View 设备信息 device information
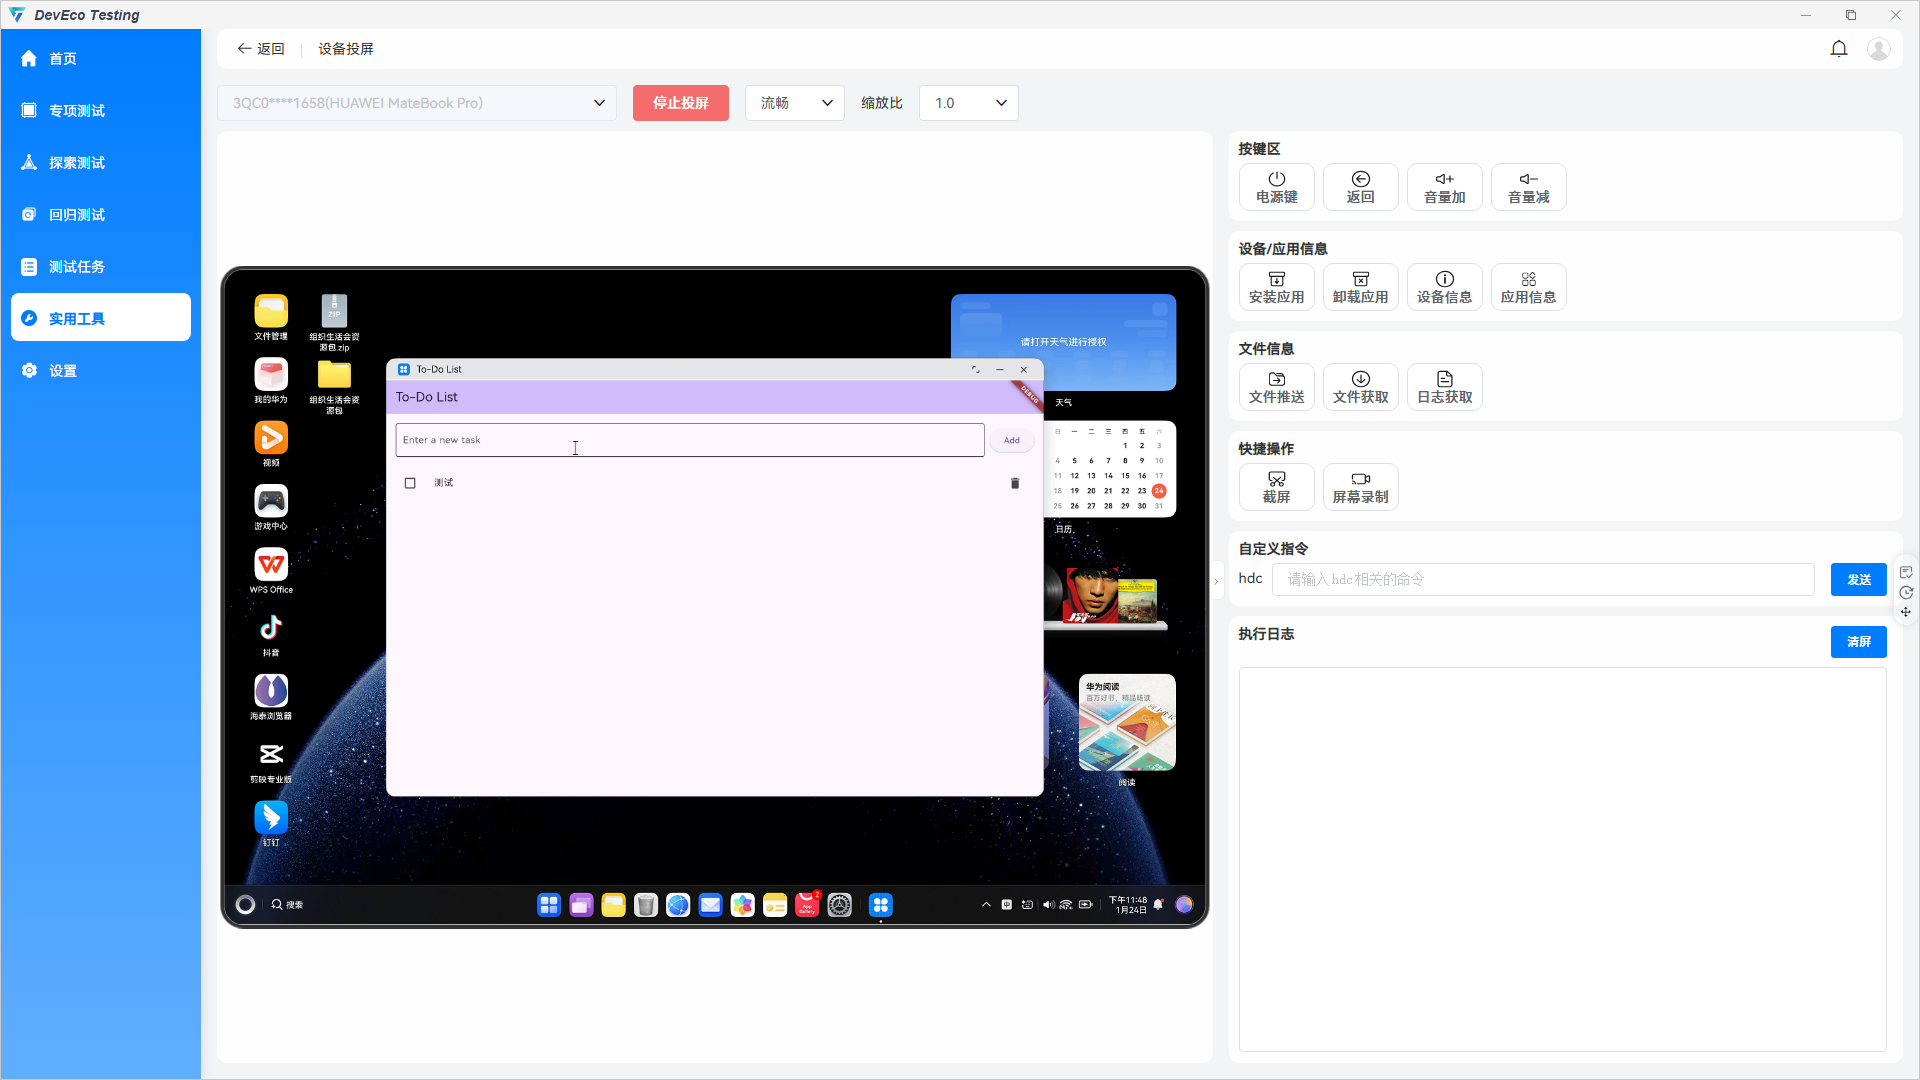 (x=1444, y=287)
